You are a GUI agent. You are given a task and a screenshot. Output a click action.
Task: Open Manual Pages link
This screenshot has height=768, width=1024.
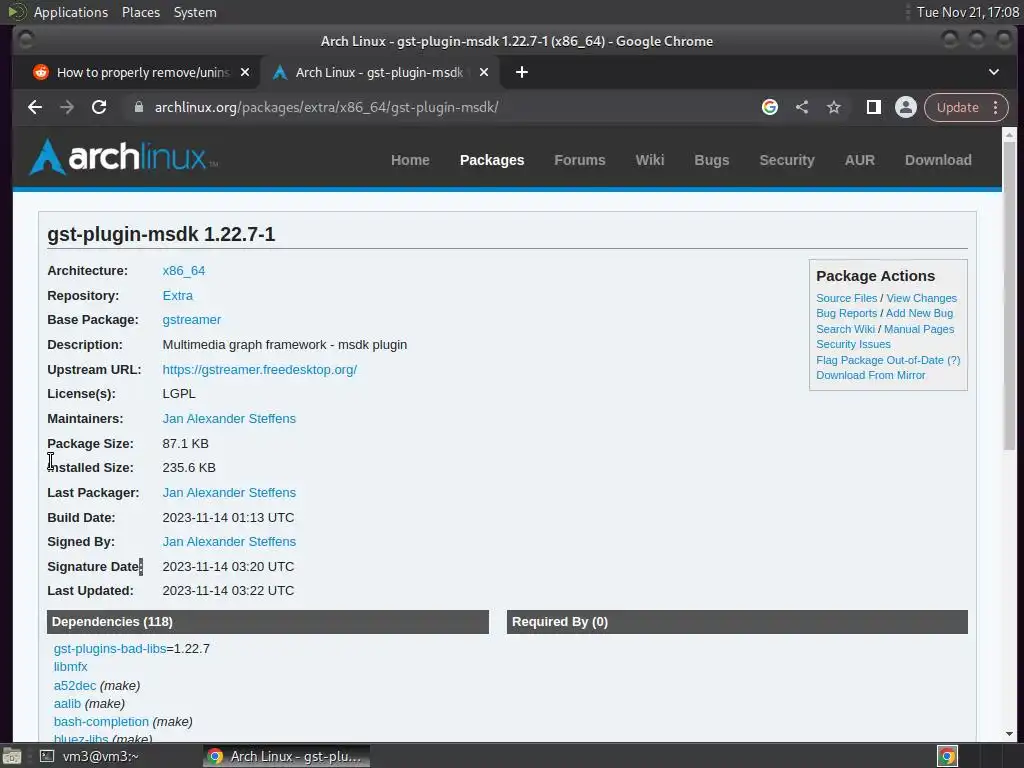(919, 329)
